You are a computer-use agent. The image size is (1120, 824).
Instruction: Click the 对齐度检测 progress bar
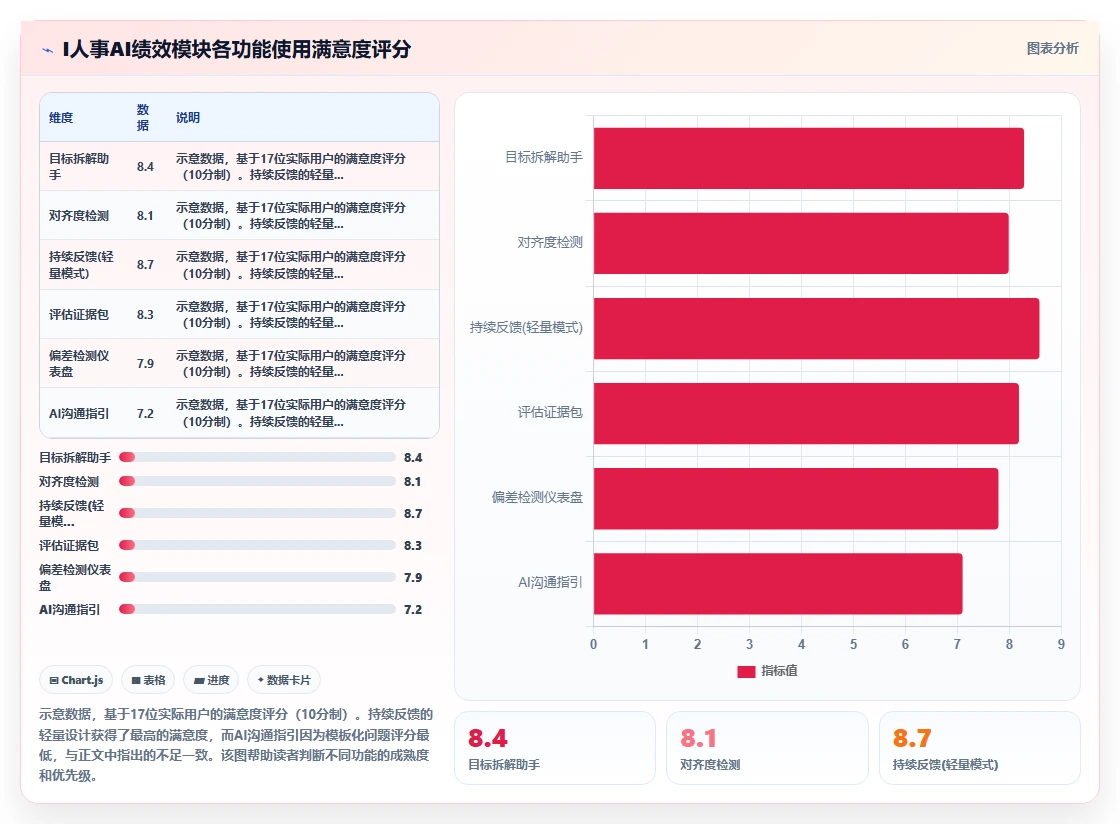tap(257, 481)
